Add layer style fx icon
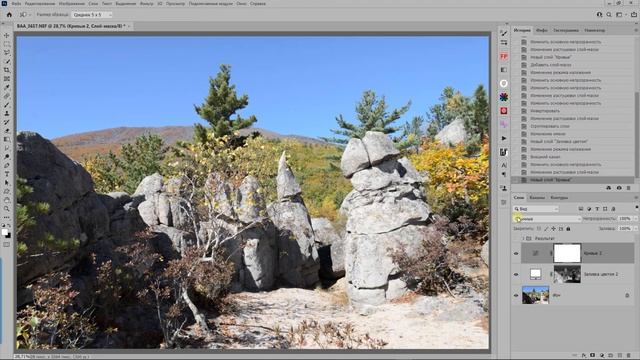 pos(584,356)
